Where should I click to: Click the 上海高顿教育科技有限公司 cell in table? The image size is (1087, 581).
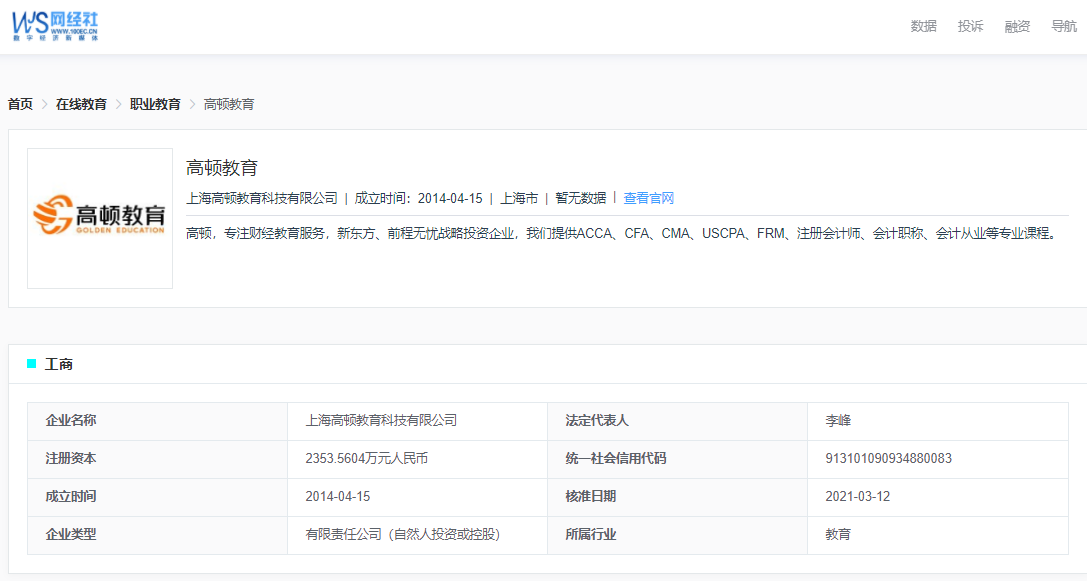pyautogui.click(x=381, y=421)
